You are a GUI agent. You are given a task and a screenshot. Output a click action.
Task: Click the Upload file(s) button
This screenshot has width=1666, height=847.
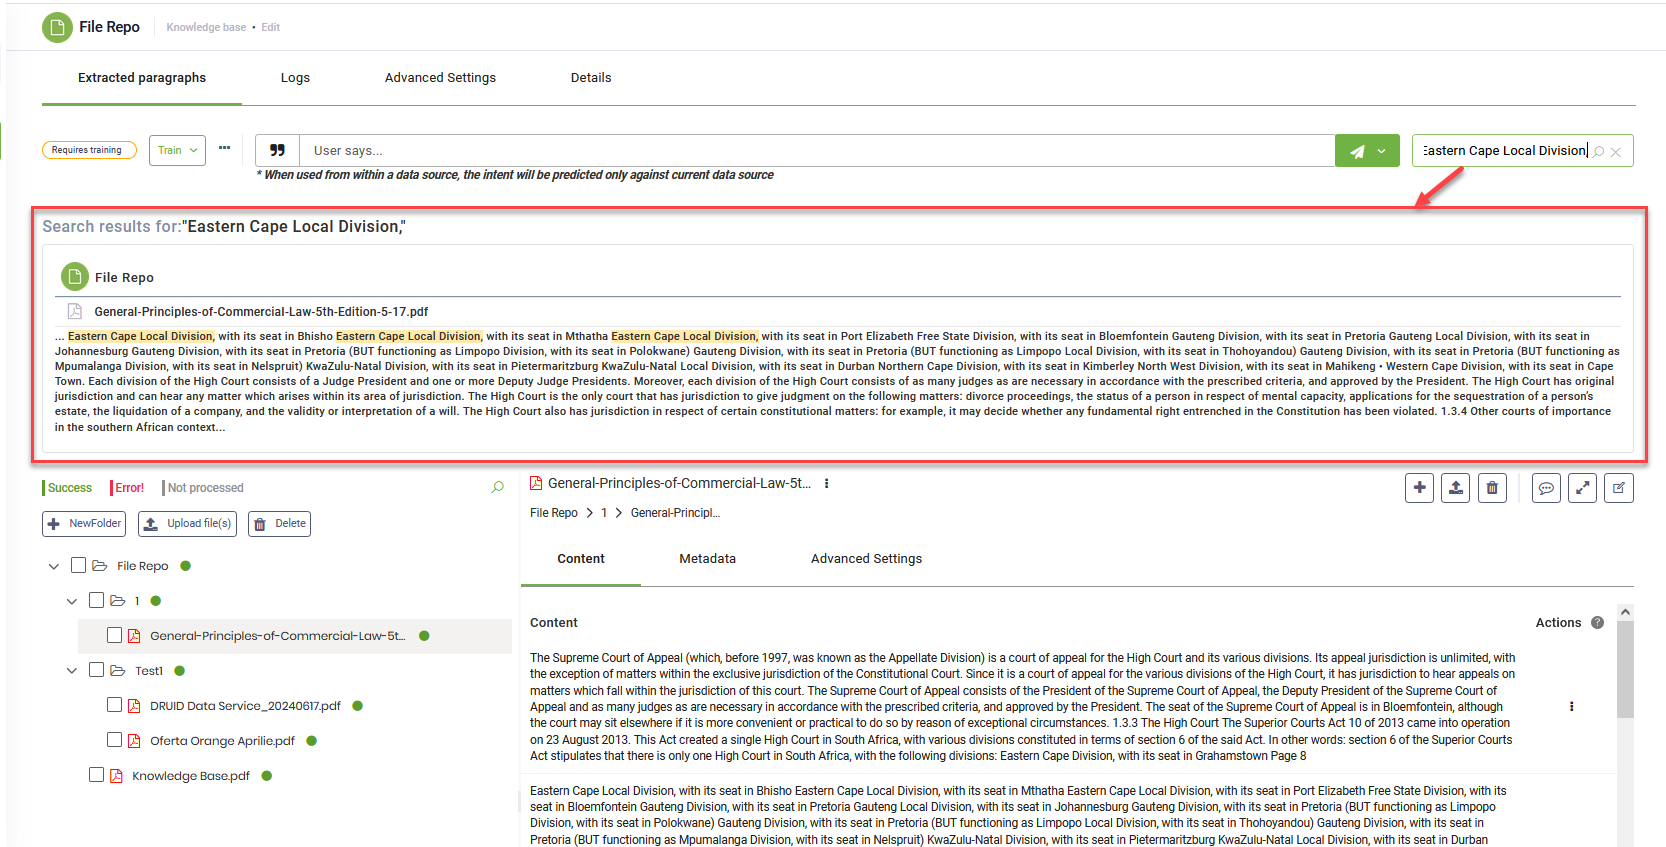point(187,524)
